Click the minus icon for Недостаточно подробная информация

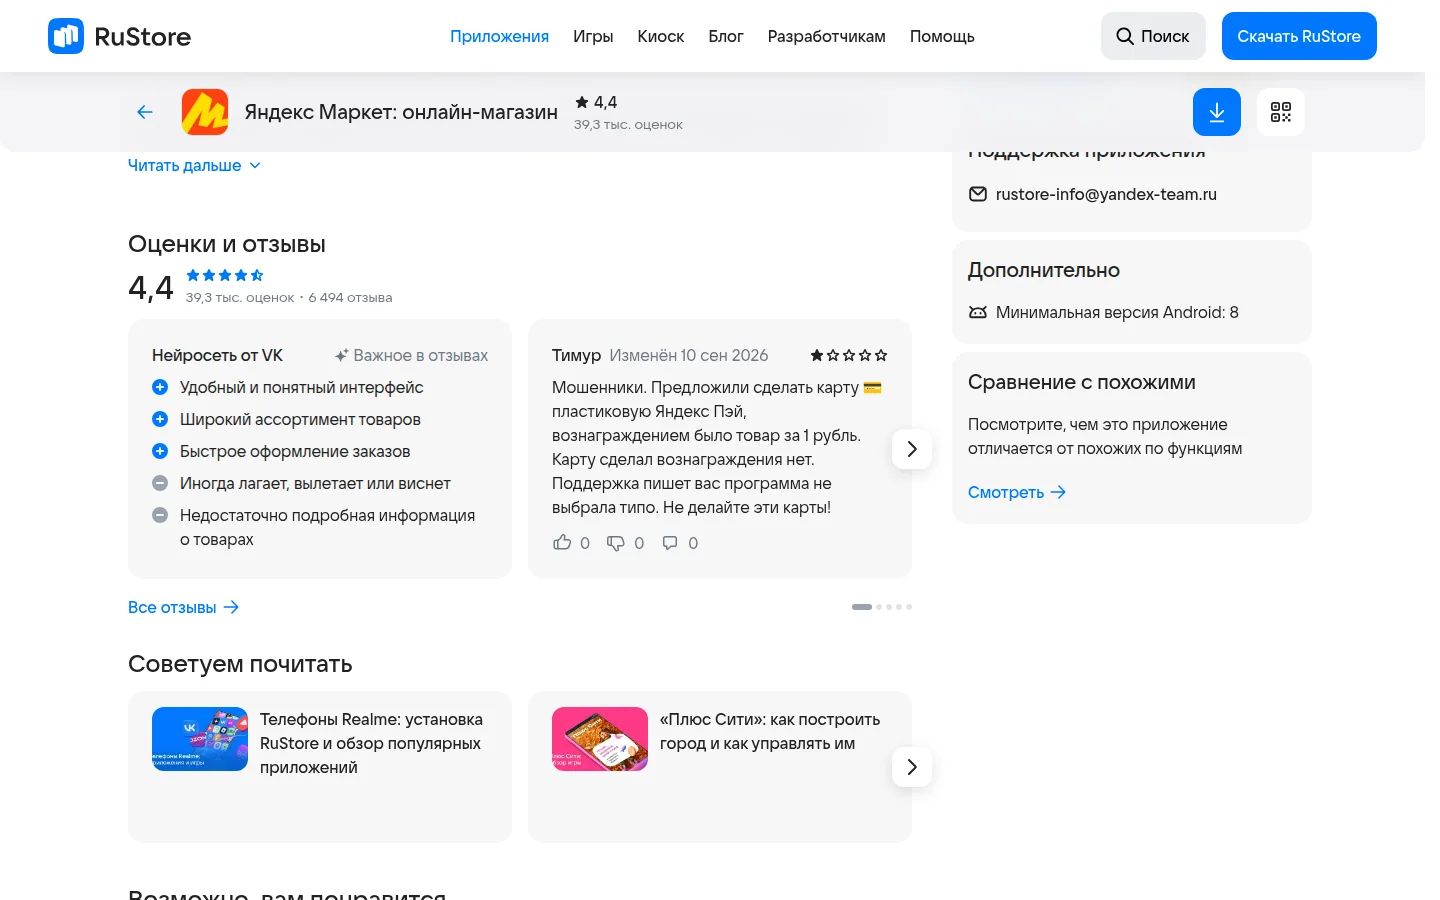click(x=160, y=515)
